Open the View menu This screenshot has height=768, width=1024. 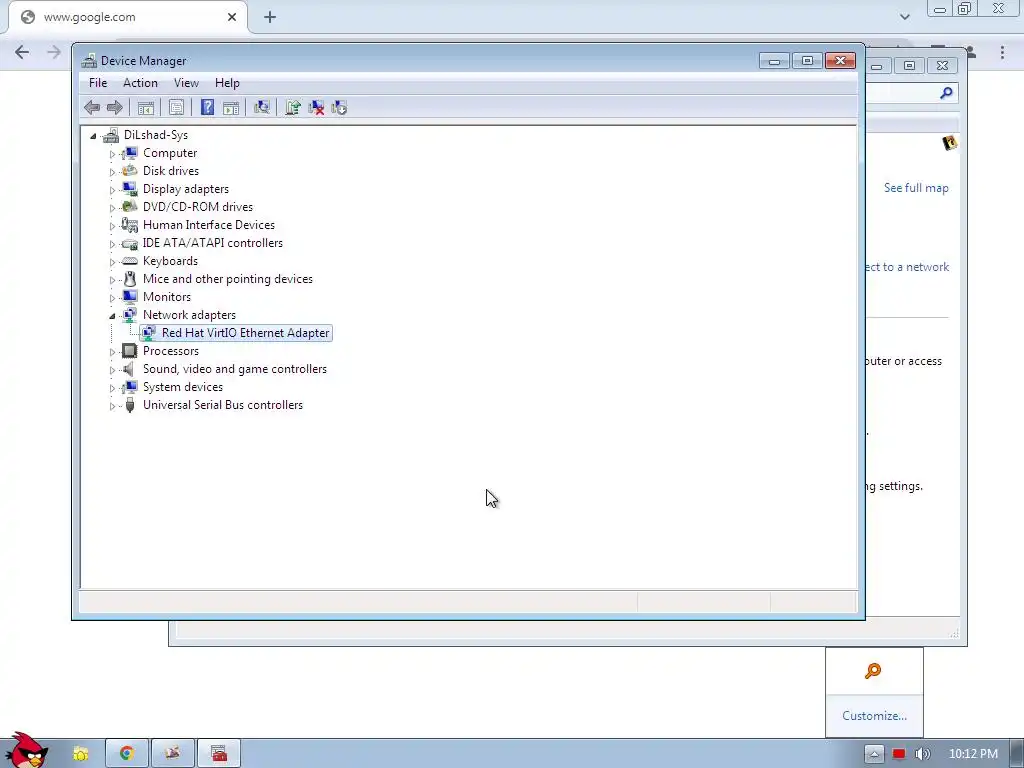tap(186, 83)
